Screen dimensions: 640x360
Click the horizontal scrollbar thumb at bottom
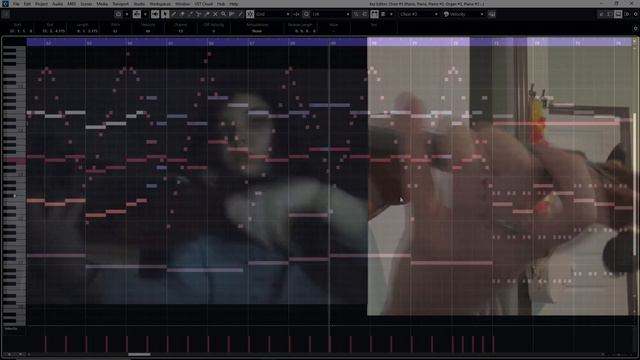139,354
